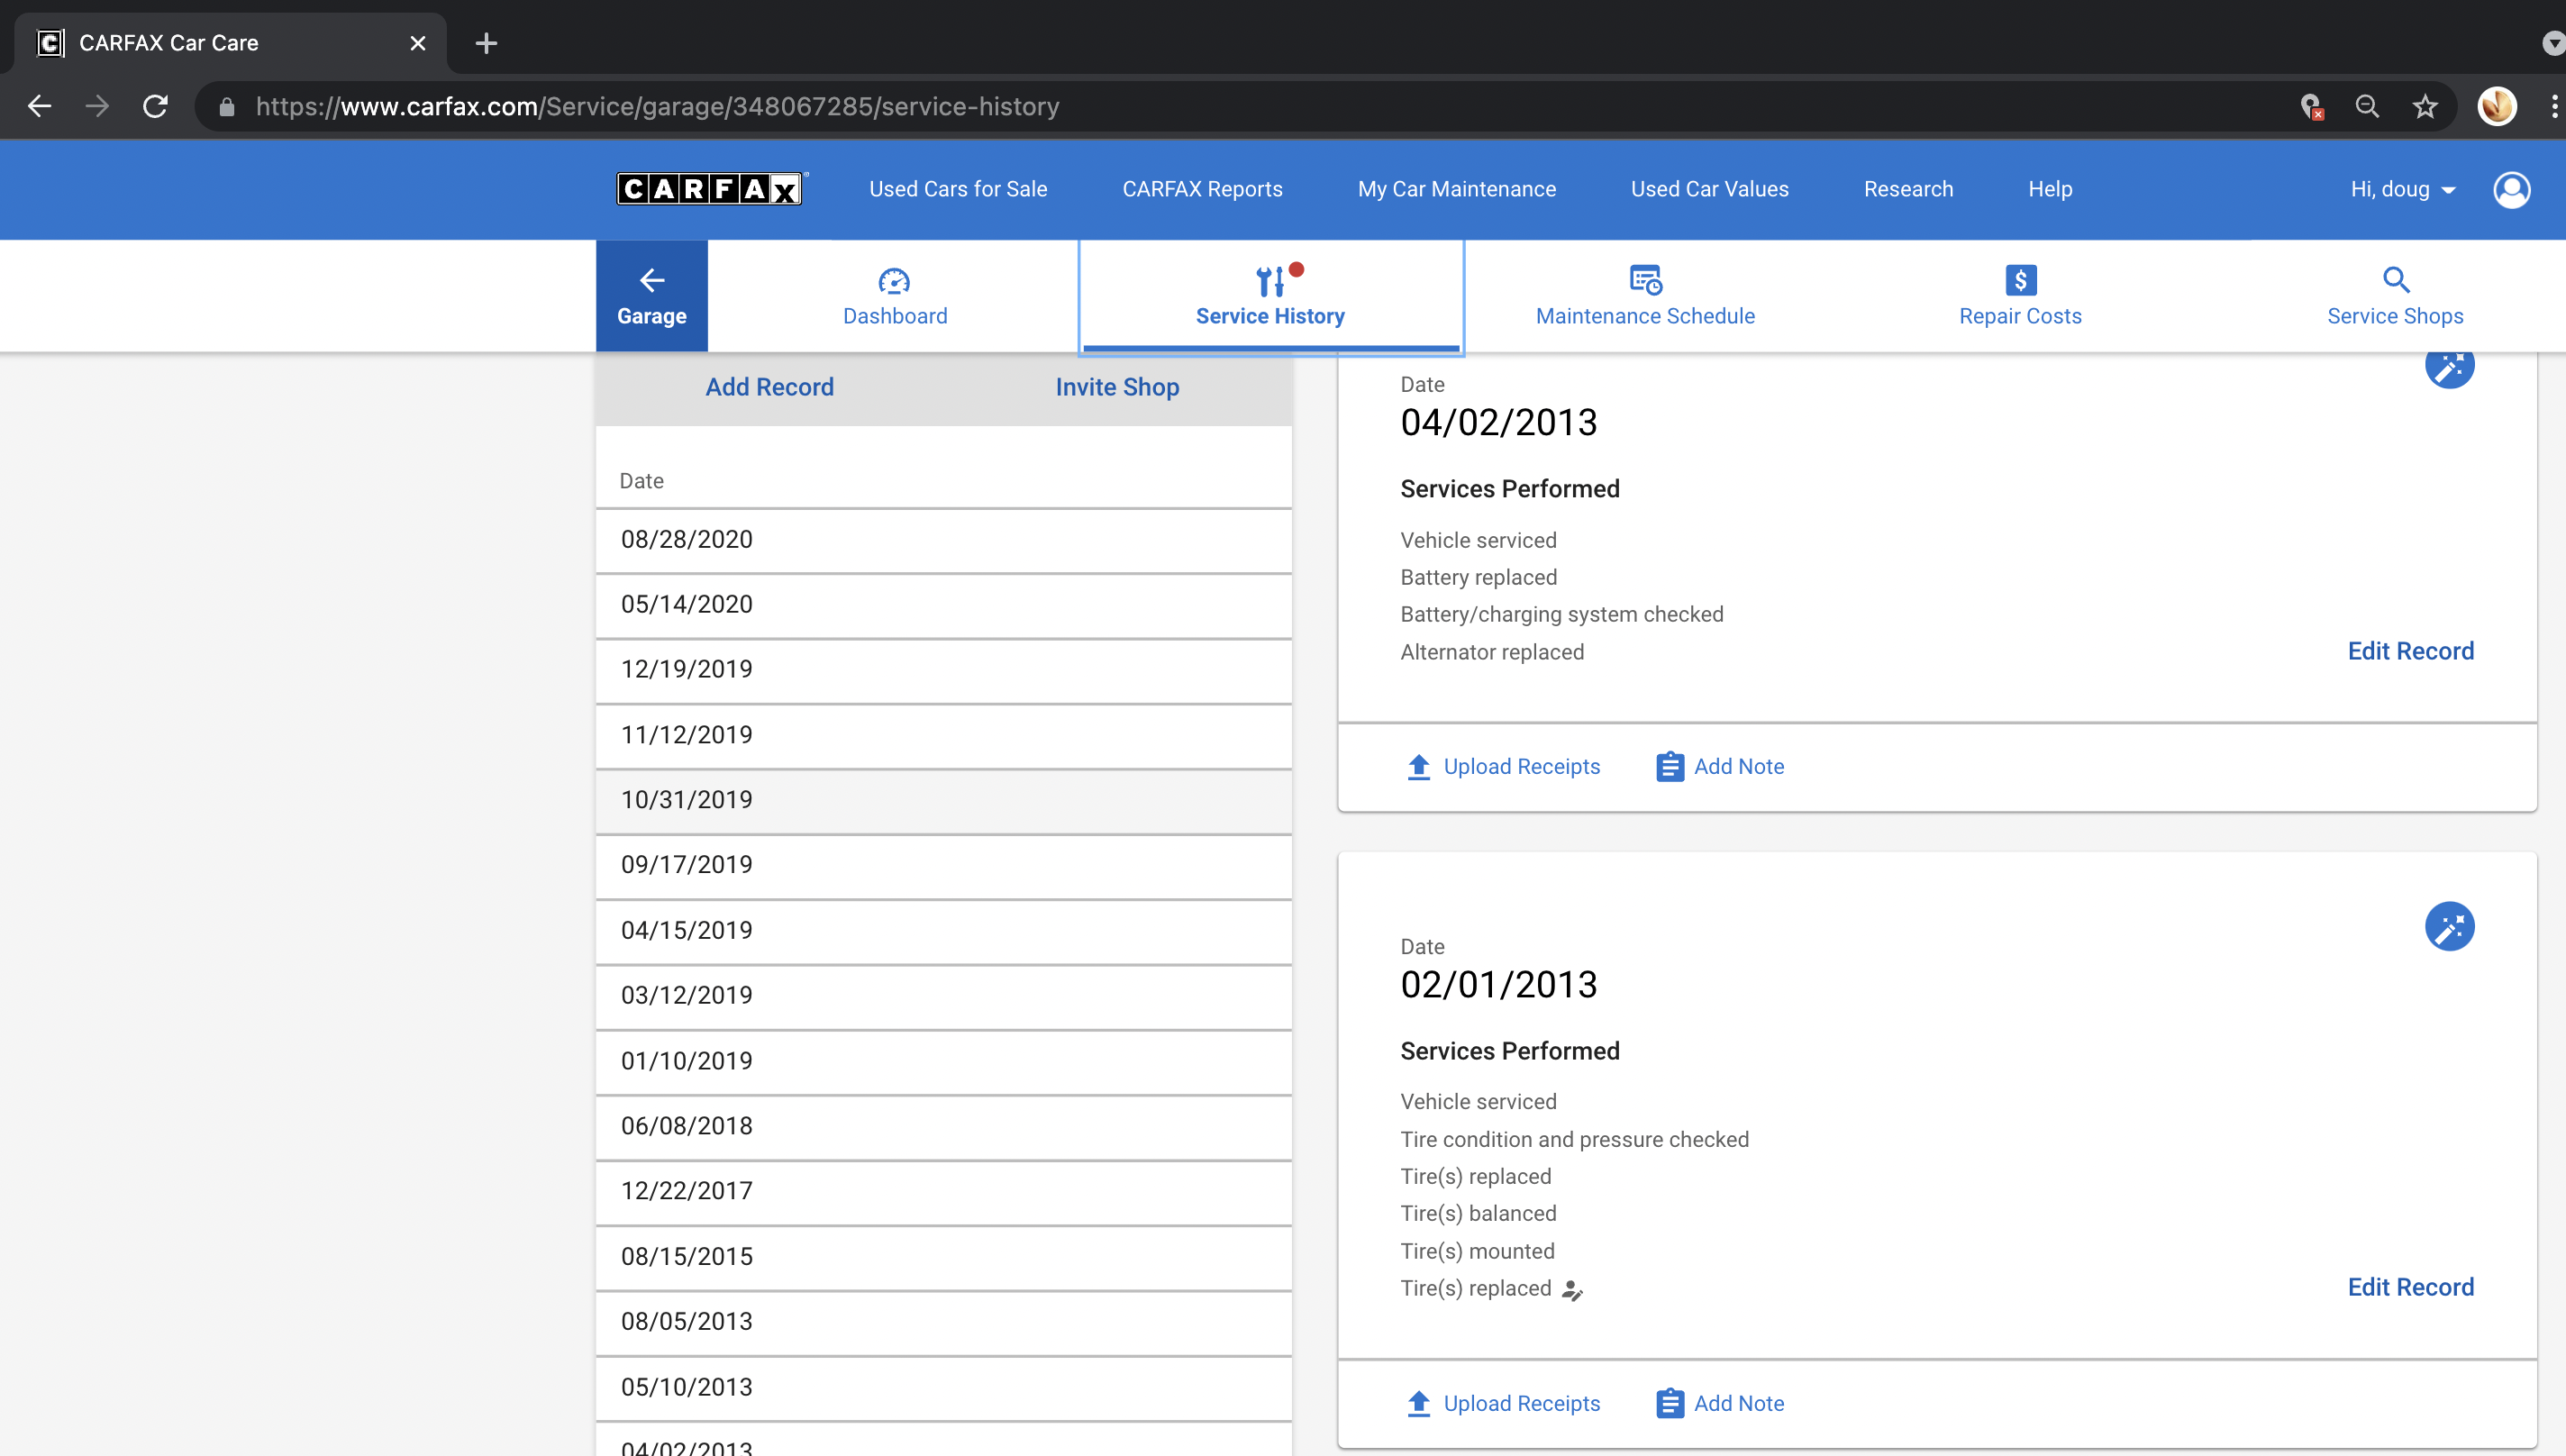The height and width of the screenshot is (1456, 2566).
Task: Select the 08/15/2015 date row
Action: tap(943, 1258)
